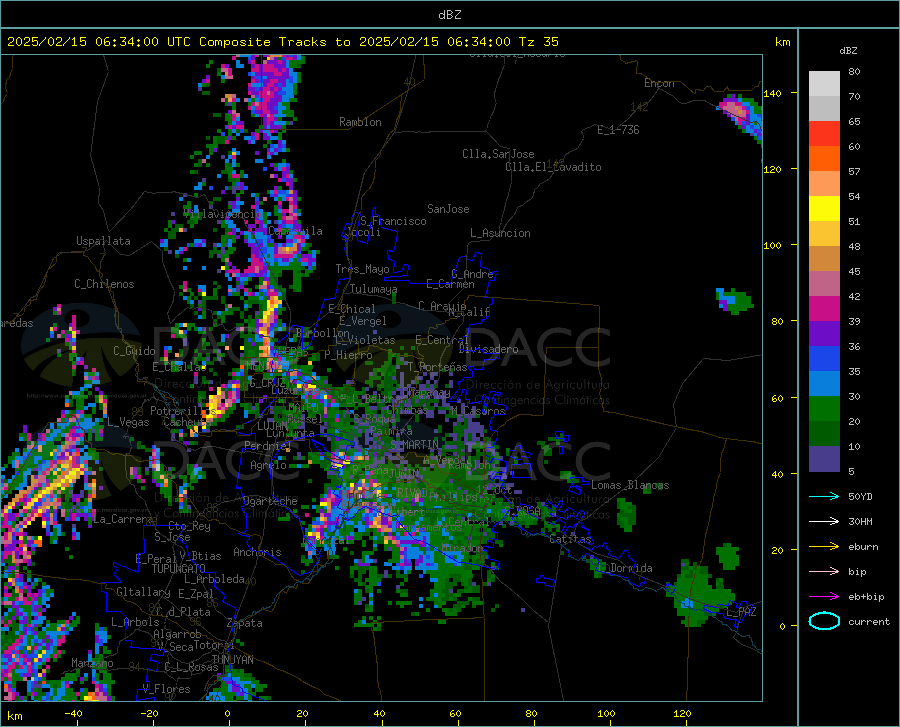Click the S_MARTIN map label
This screenshot has height=727, width=900.
click(x=414, y=445)
